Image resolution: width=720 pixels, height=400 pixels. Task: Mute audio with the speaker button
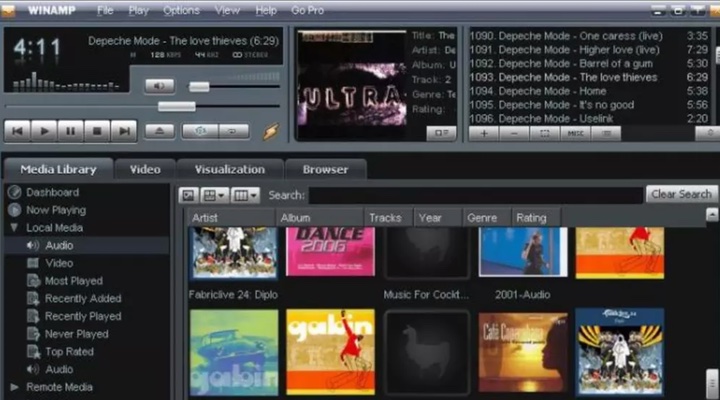pyautogui.click(x=159, y=86)
